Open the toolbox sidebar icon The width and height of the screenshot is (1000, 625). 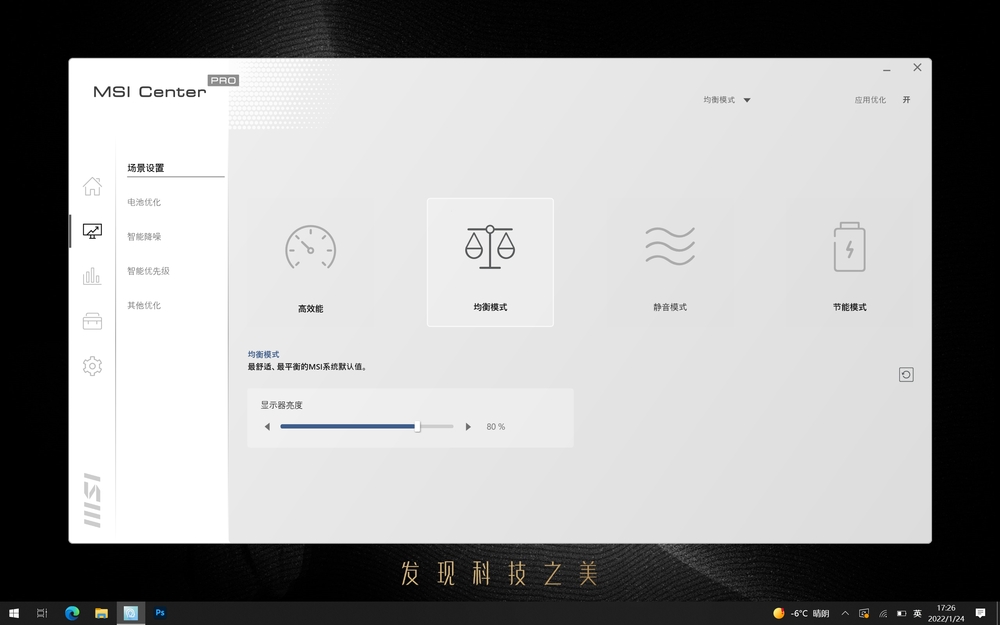pyautogui.click(x=92, y=321)
